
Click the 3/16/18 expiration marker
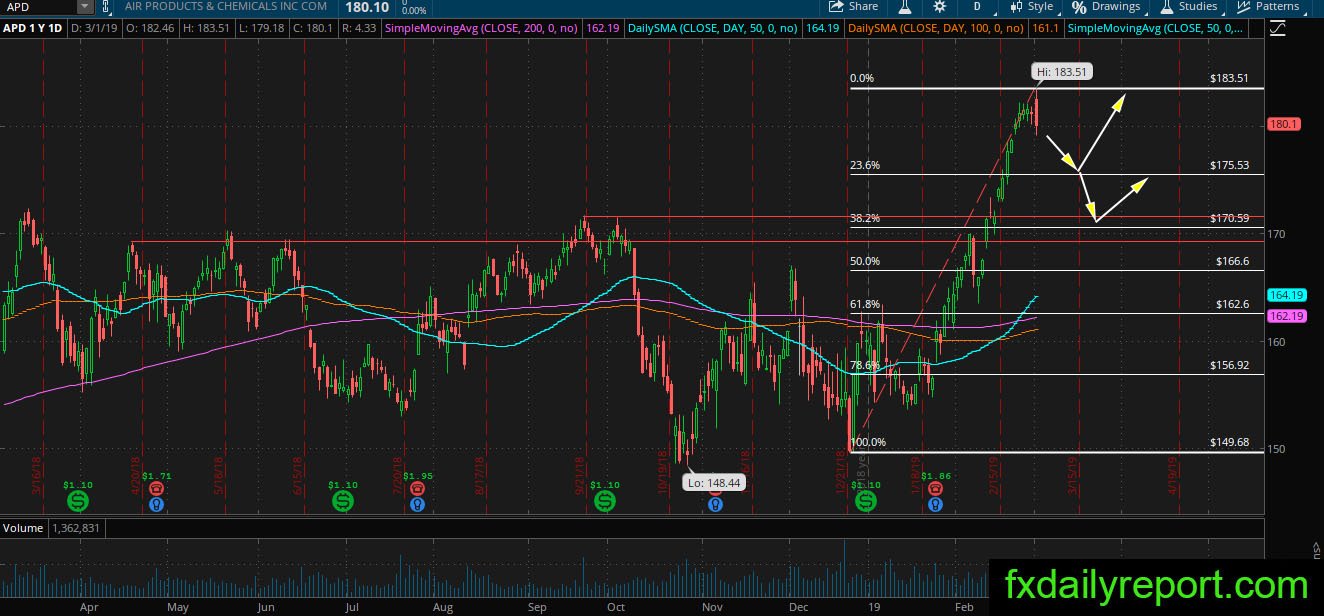point(36,475)
